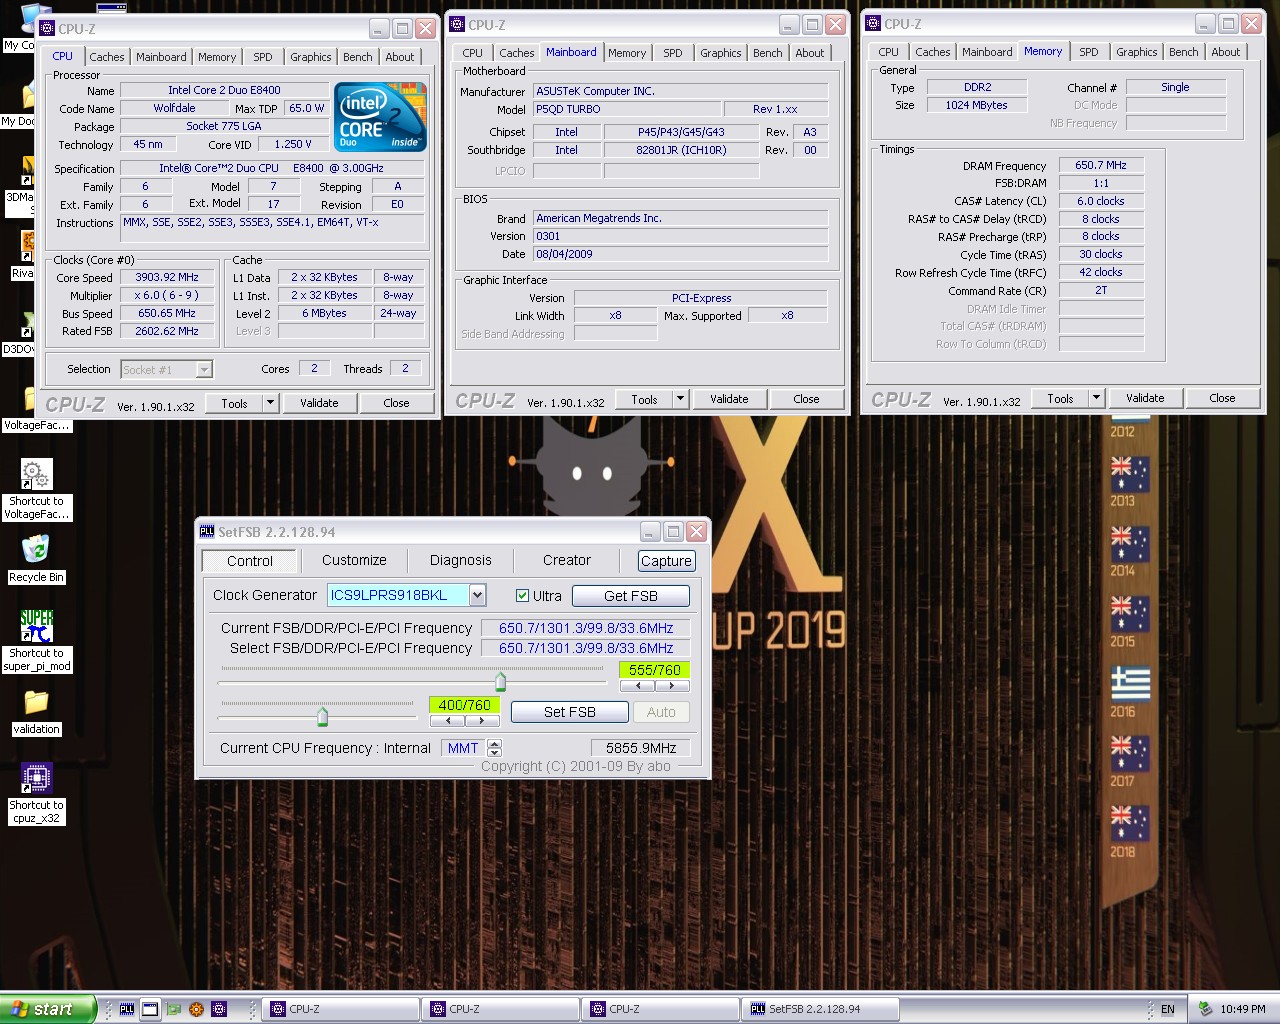Open the disabled Socket #1 selection dropdown
This screenshot has width=1280, height=1024.
coord(166,369)
